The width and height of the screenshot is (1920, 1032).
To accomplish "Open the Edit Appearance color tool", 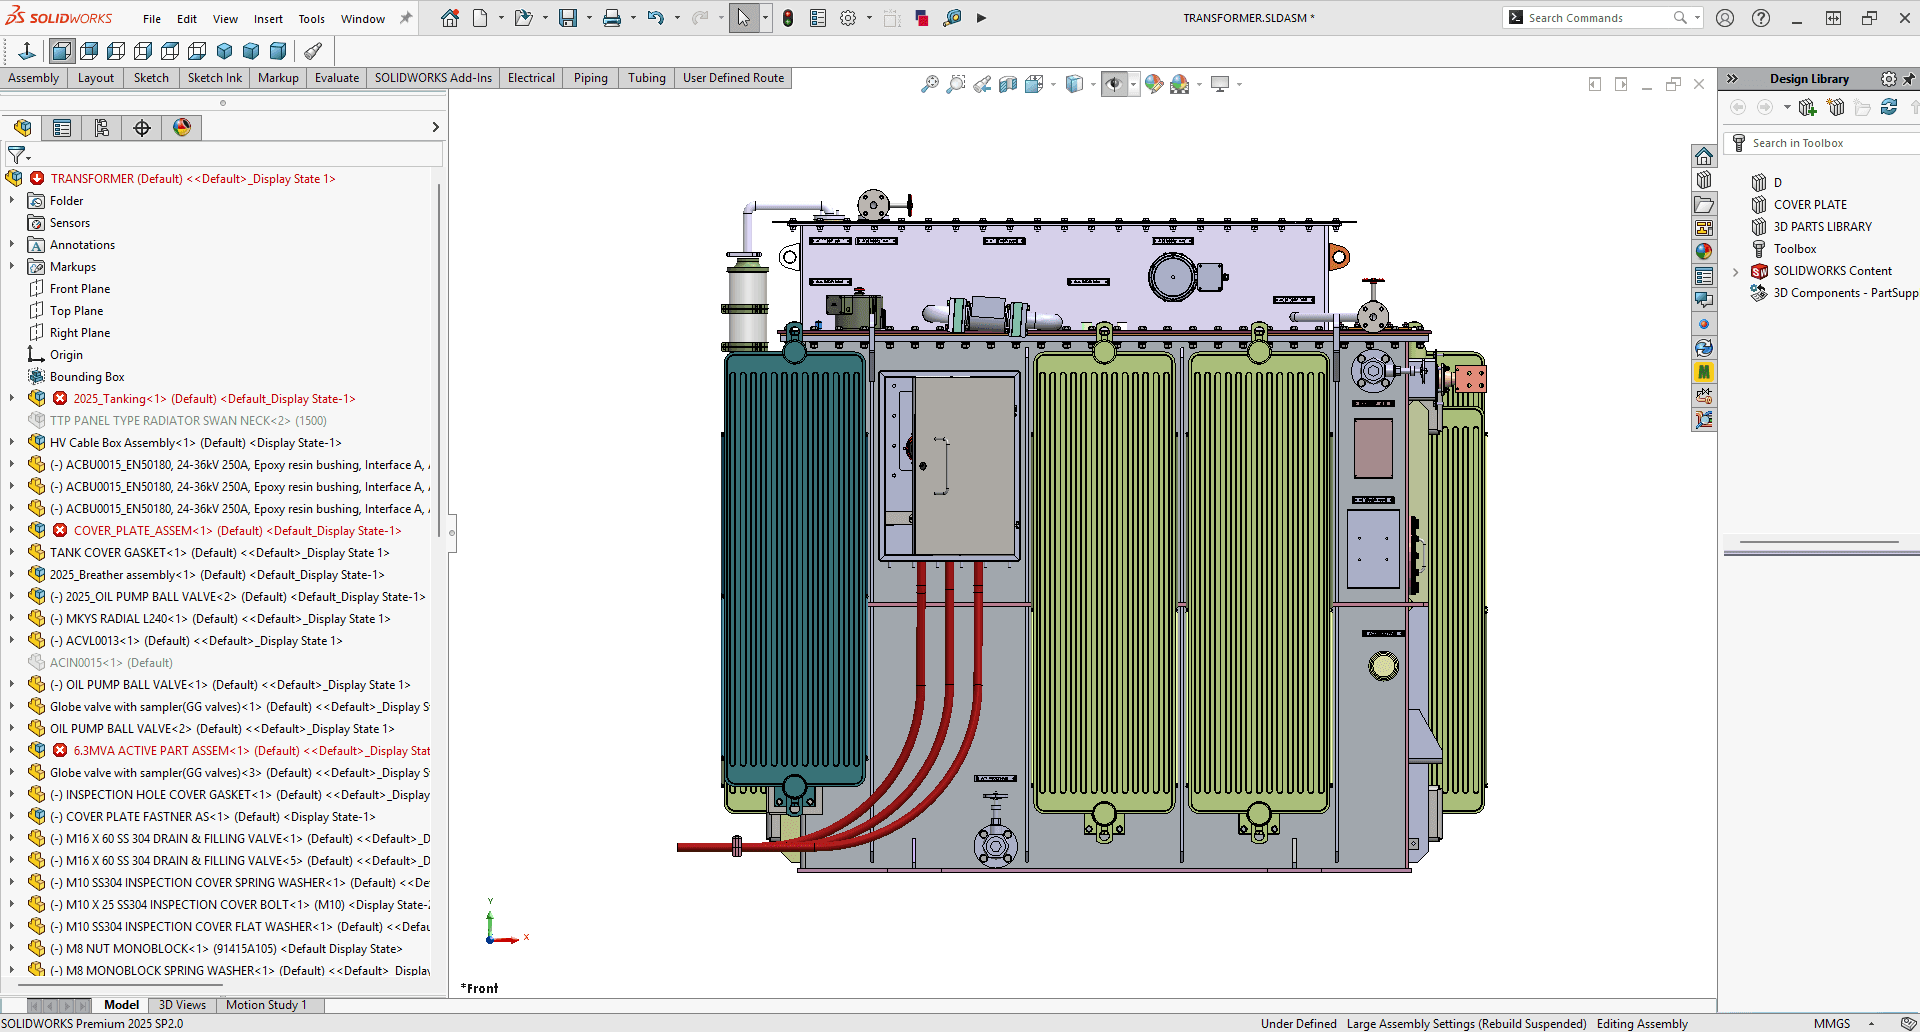I will click(x=1154, y=84).
